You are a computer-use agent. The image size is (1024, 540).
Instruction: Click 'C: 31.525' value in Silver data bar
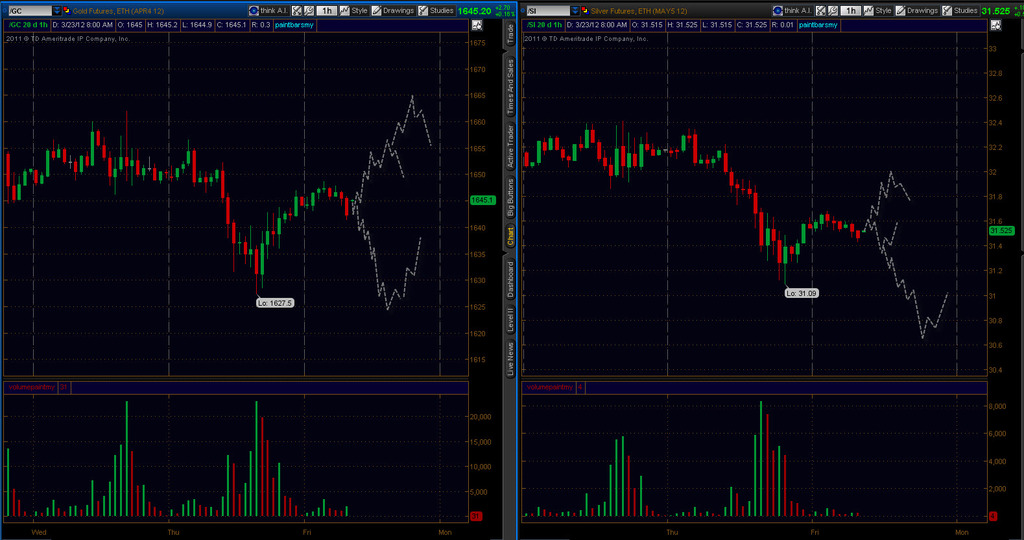(751, 25)
